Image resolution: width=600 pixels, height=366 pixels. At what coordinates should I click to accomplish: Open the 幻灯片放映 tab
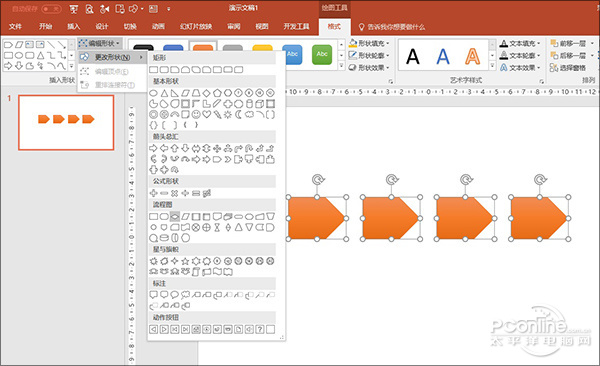pos(196,26)
